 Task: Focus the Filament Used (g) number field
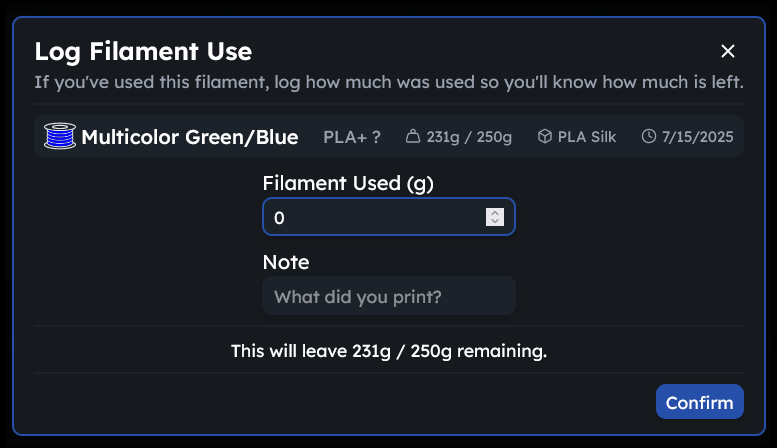389,217
